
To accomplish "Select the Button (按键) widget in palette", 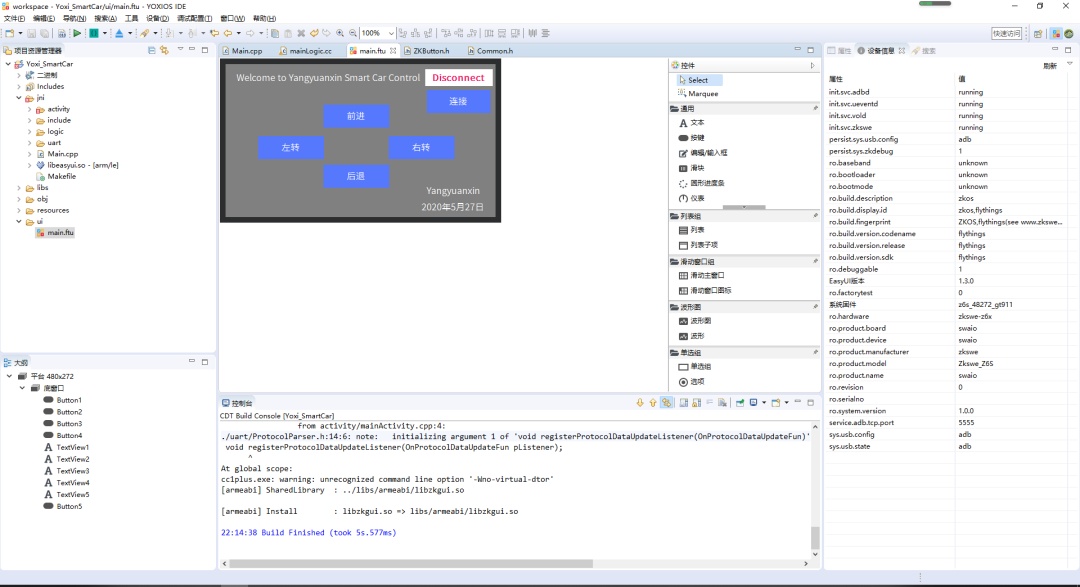I will click(x=692, y=138).
